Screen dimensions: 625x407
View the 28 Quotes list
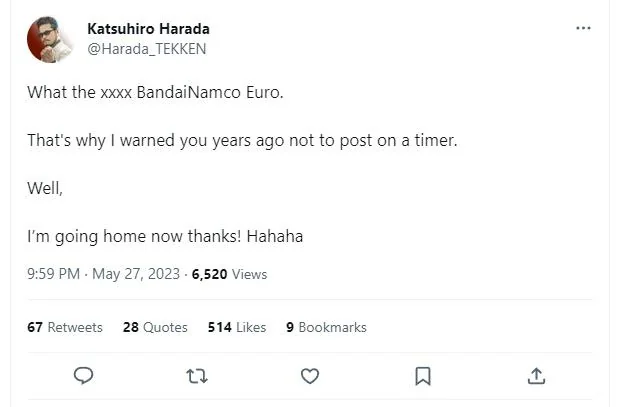(155, 327)
